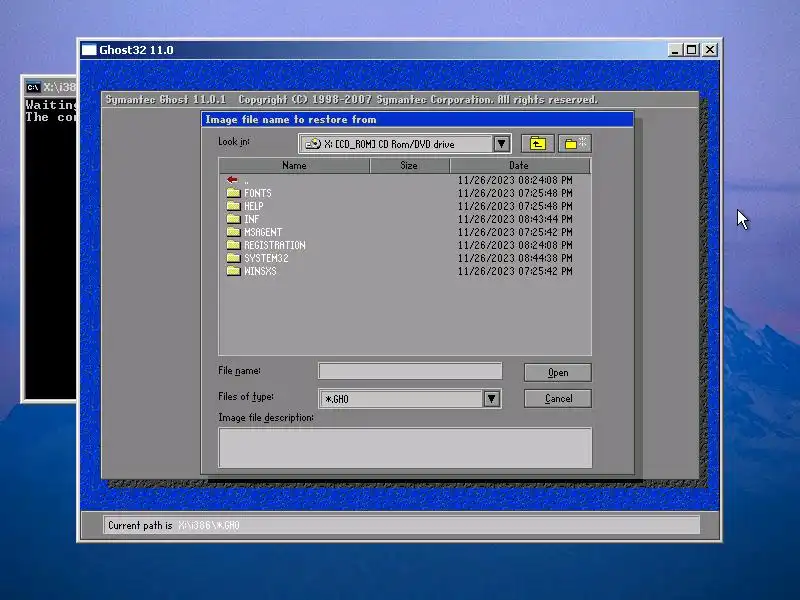Click the Ghost32 11.0 window title icon
The height and width of the screenshot is (600, 800).
pos(89,49)
